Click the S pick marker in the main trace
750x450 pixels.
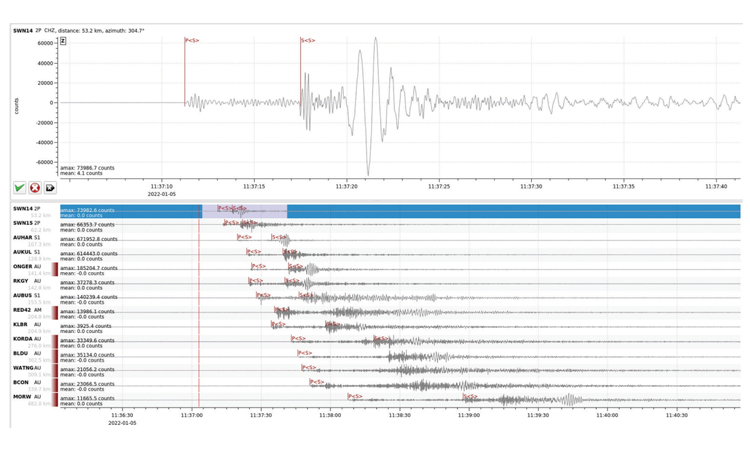(307, 41)
